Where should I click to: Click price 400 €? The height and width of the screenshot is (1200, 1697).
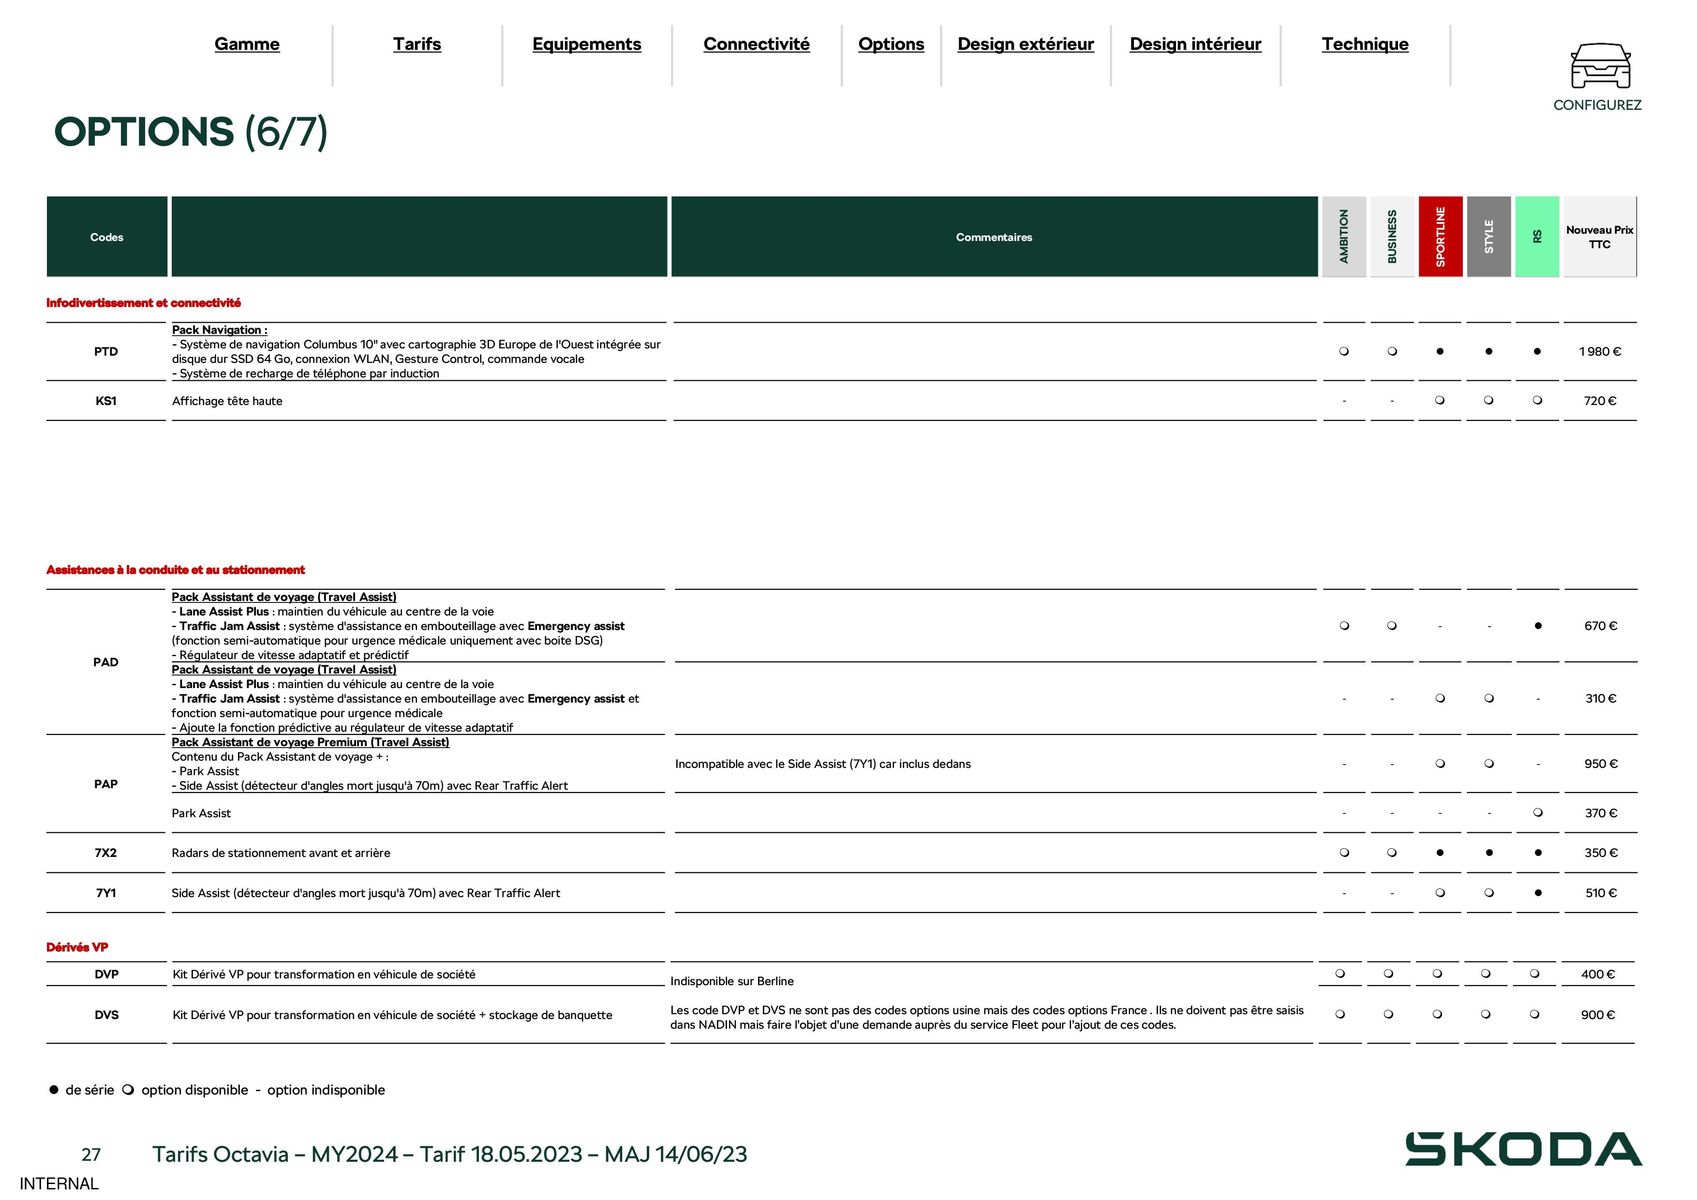(1597, 974)
